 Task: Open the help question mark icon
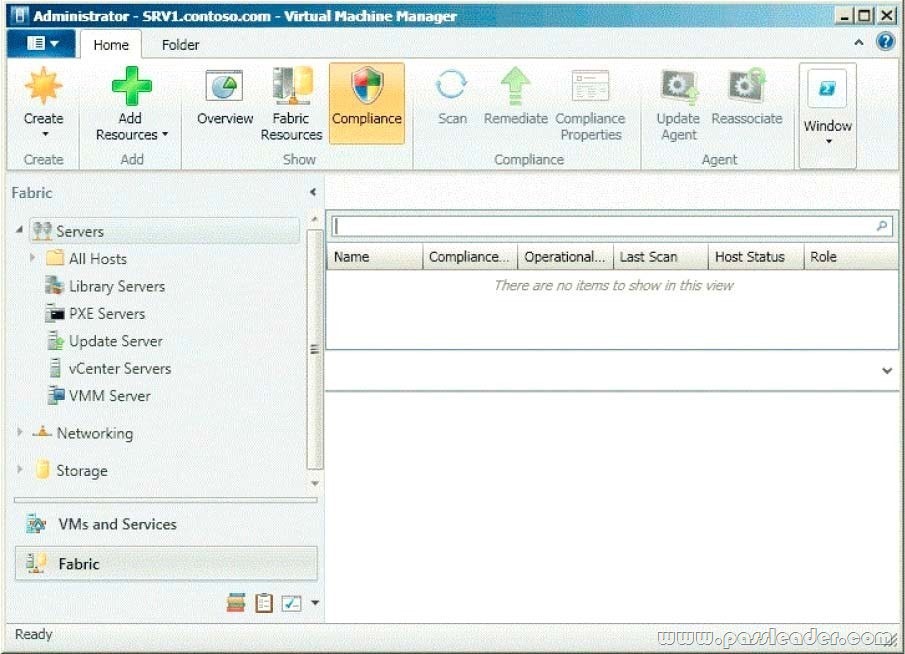(885, 42)
